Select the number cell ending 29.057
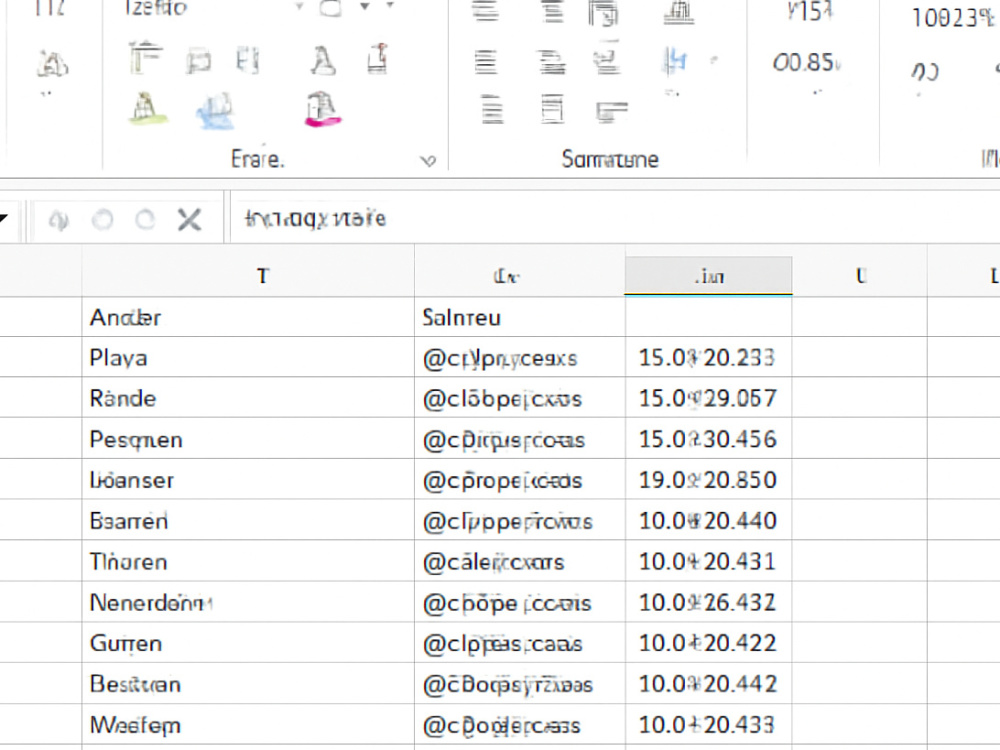1000x750 pixels. pos(709,398)
